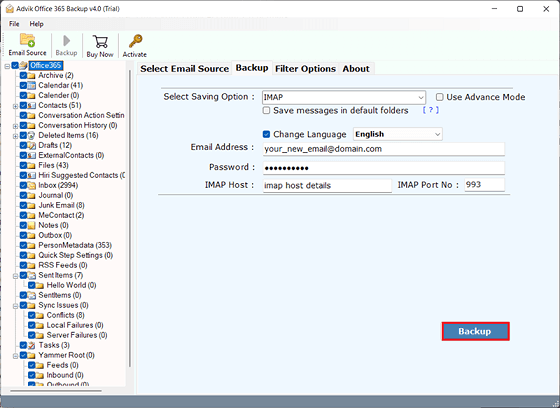This screenshot has height=408, width=560.
Task: Select the MeContact (2) folder
Action: [x=61, y=215]
